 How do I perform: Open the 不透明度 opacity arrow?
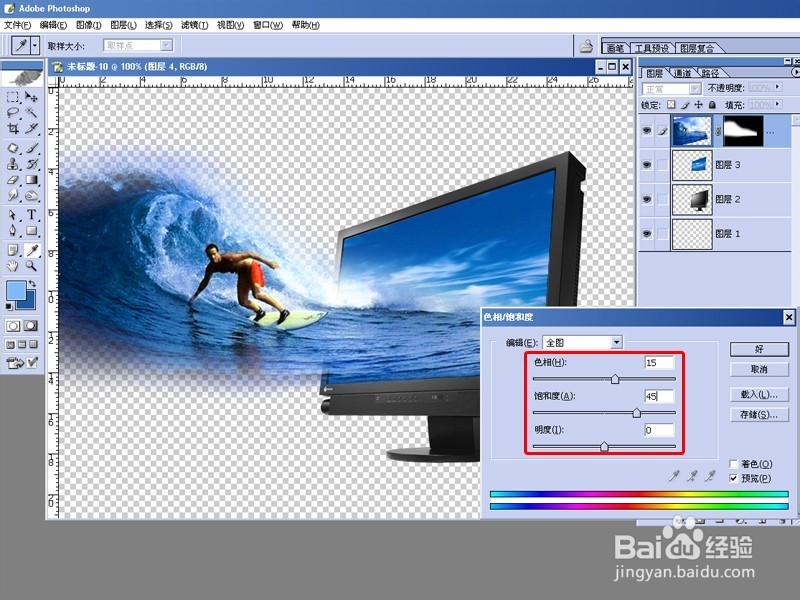point(777,88)
